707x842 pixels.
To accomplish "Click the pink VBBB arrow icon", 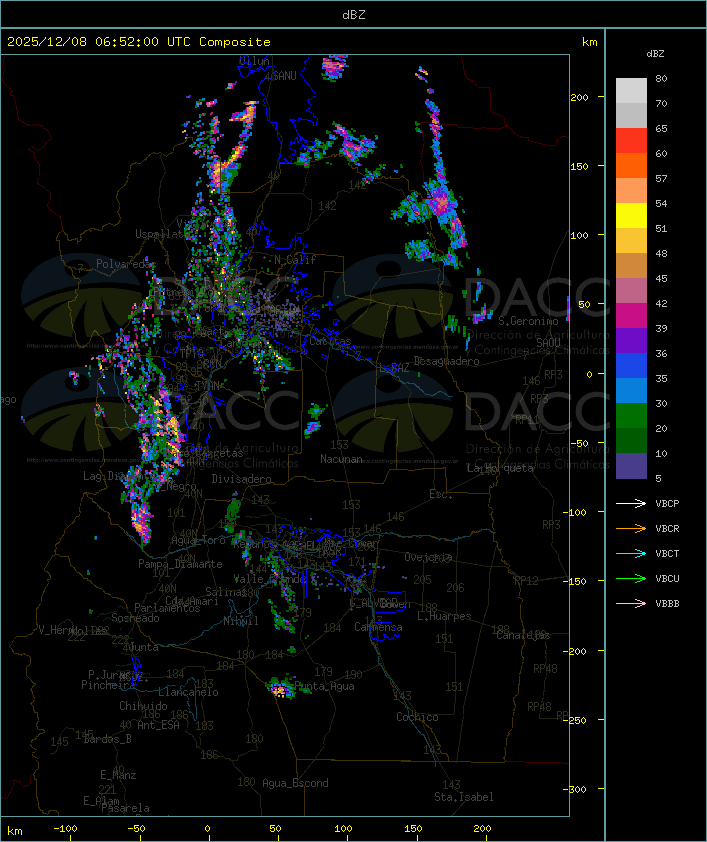I will click(x=631, y=603).
